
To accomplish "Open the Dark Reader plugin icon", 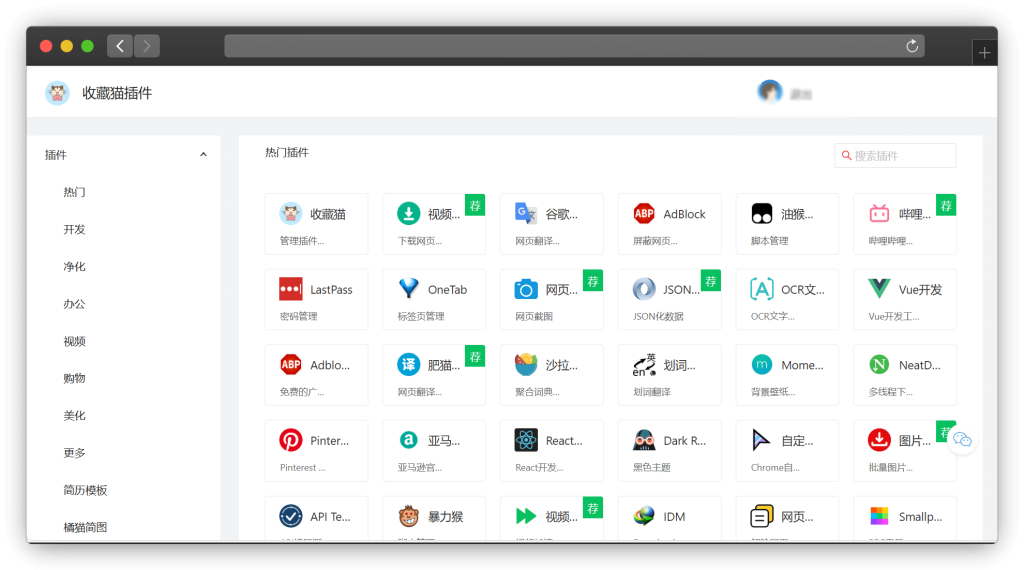I will (x=644, y=440).
